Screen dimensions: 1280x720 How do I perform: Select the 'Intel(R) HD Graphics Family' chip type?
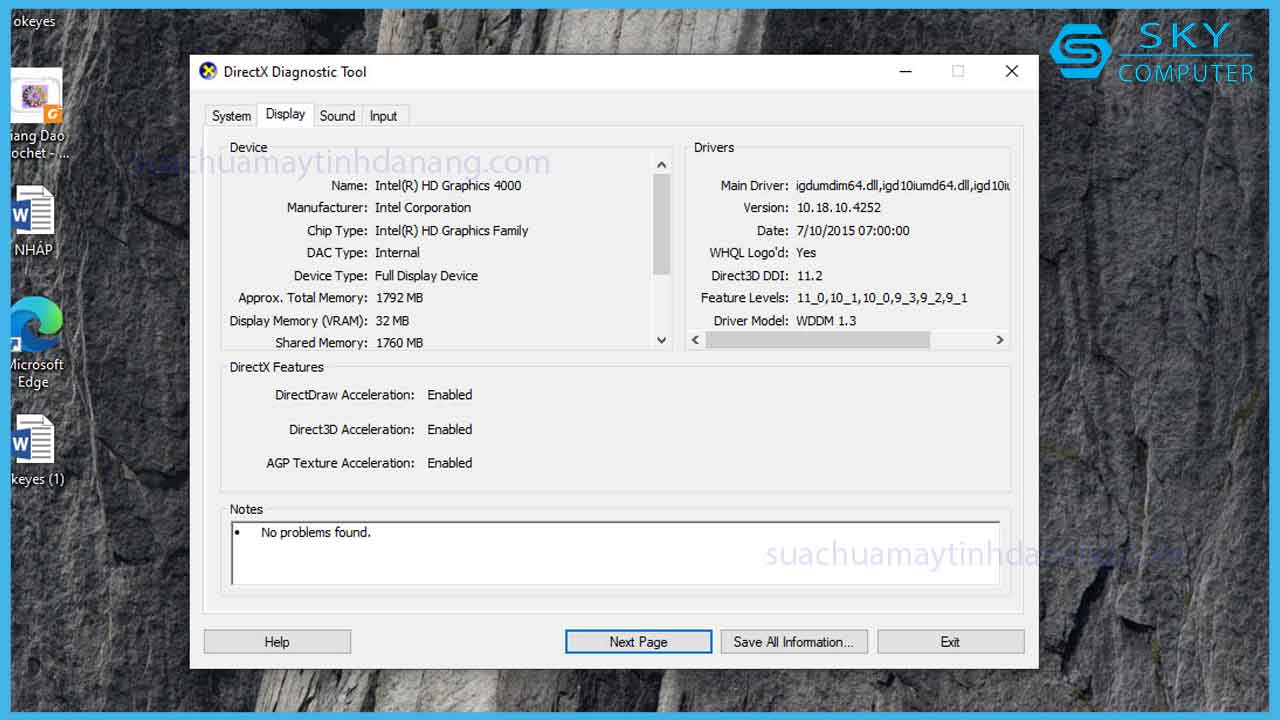pos(451,231)
